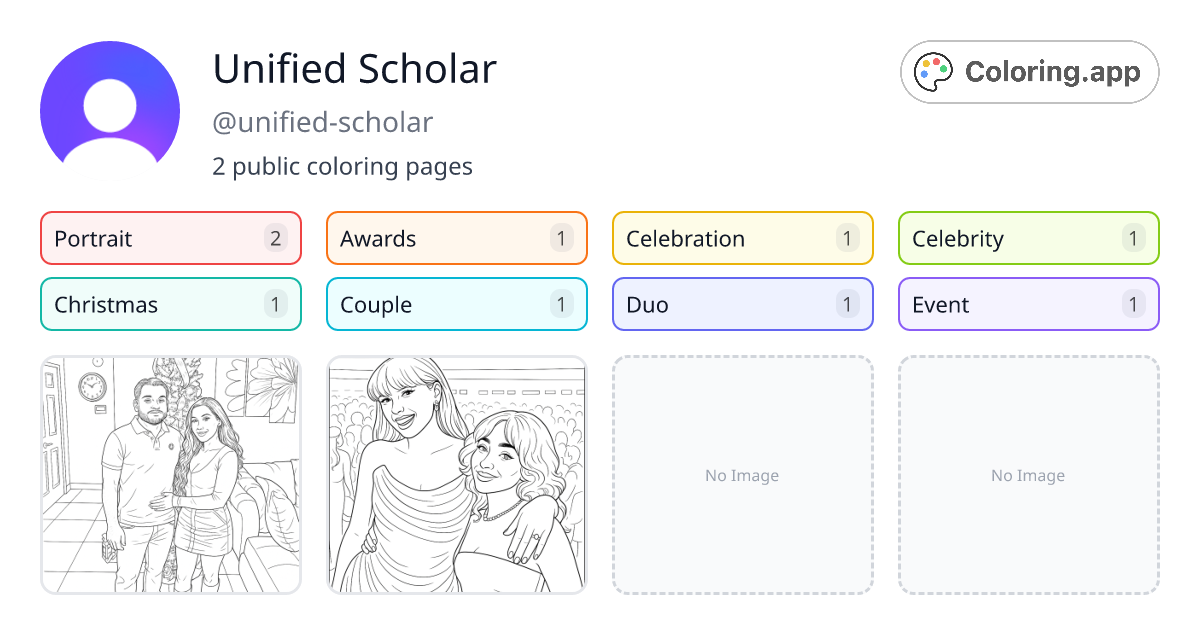Click the Coloring.app badge link
The width and height of the screenshot is (1200, 630).
(1029, 71)
